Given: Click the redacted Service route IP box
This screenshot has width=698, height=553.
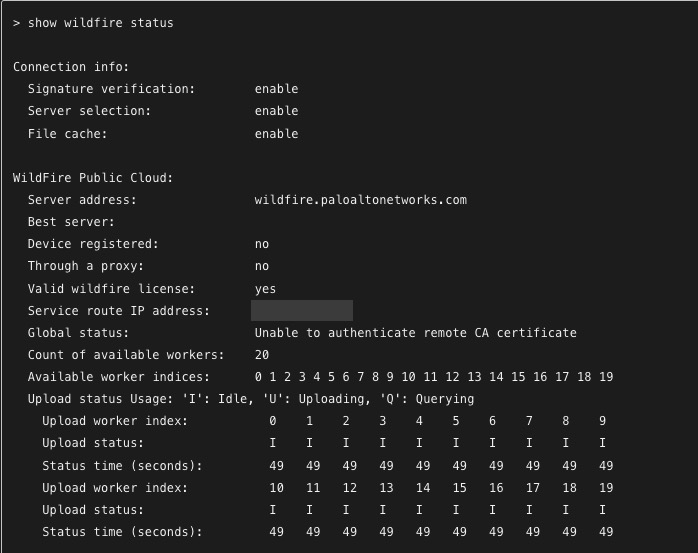Looking at the screenshot, I should coord(302,310).
